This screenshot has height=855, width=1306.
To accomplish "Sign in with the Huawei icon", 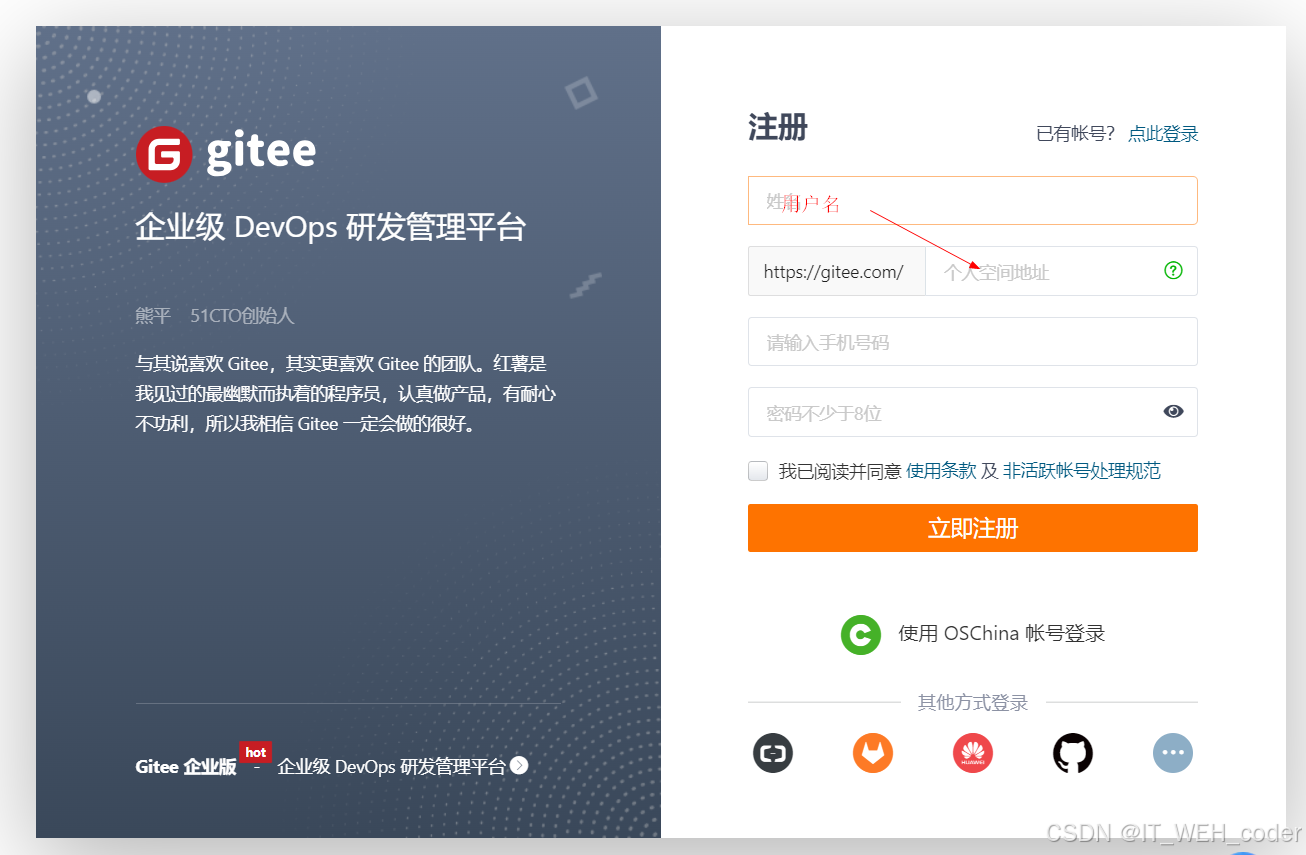I will pyautogui.click(x=972, y=752).
